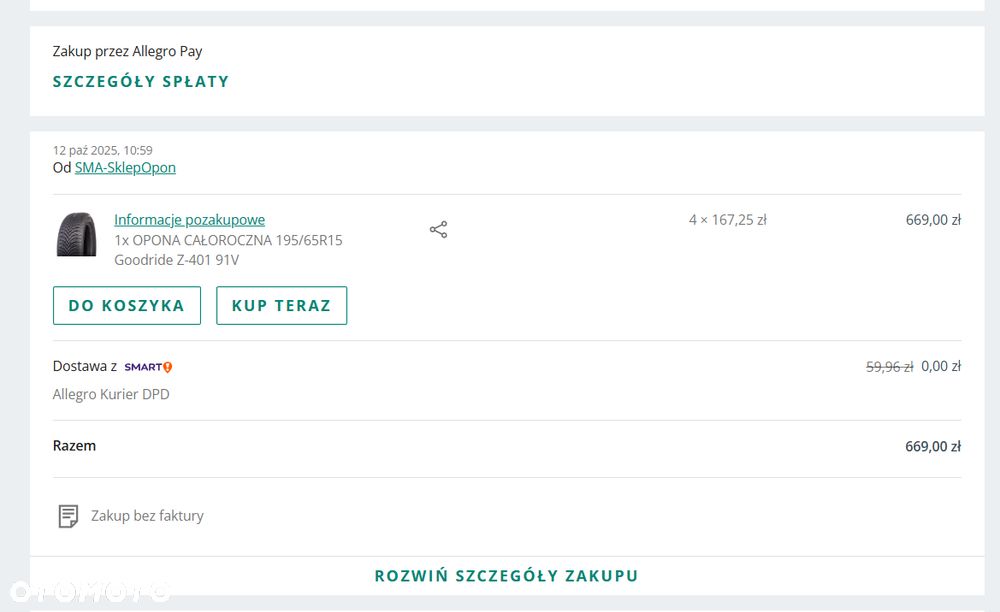1000x612 pixels.
Task: Open Informacje pozakupowe link
Action: 189,220
